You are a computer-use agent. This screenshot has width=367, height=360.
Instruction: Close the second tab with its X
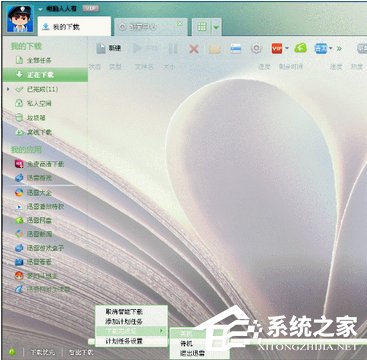click(179, 23)
